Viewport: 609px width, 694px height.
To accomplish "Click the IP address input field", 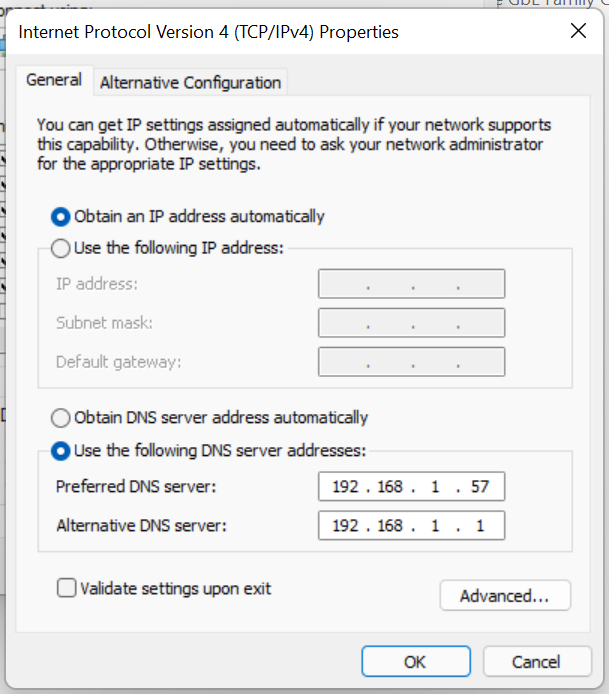I will [411, 284].
